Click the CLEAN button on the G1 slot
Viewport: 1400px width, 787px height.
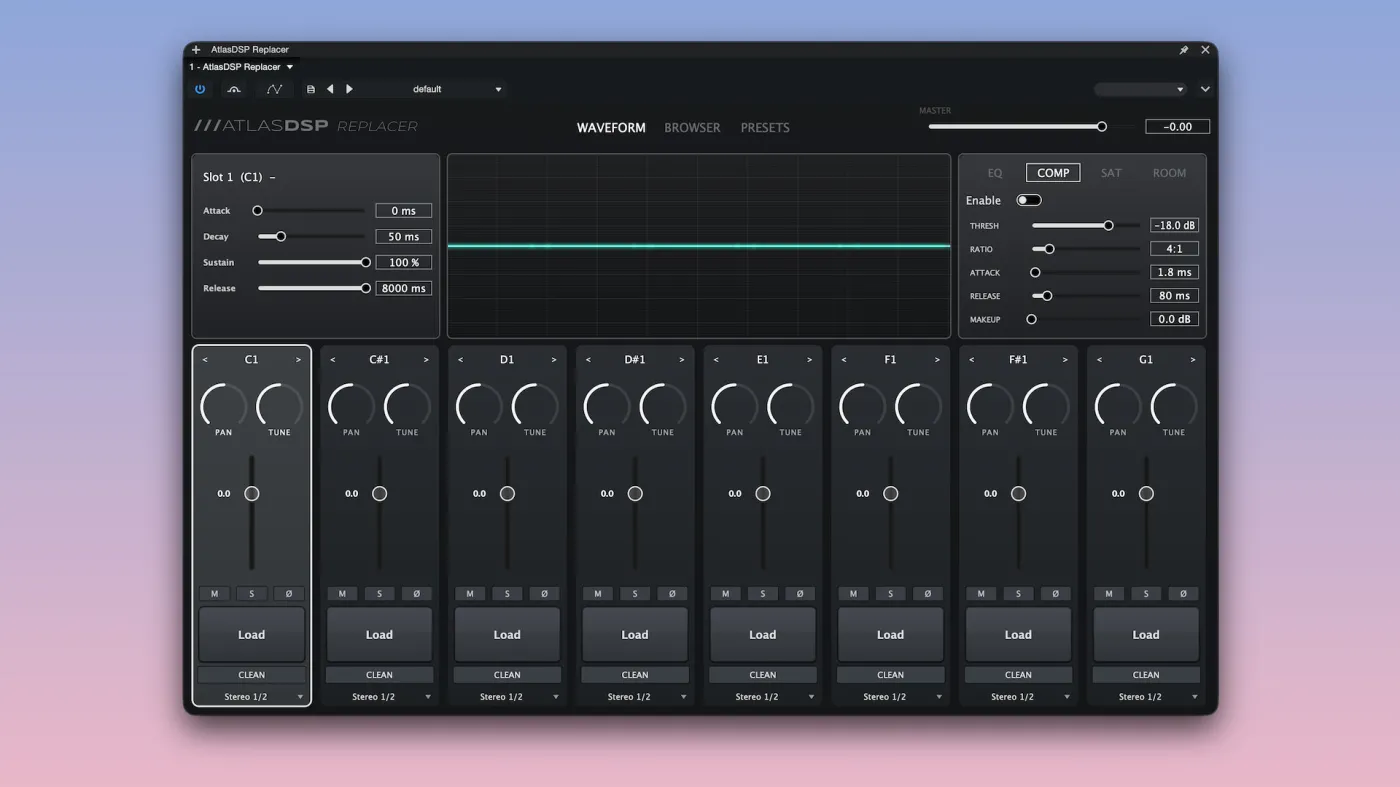1146,675
